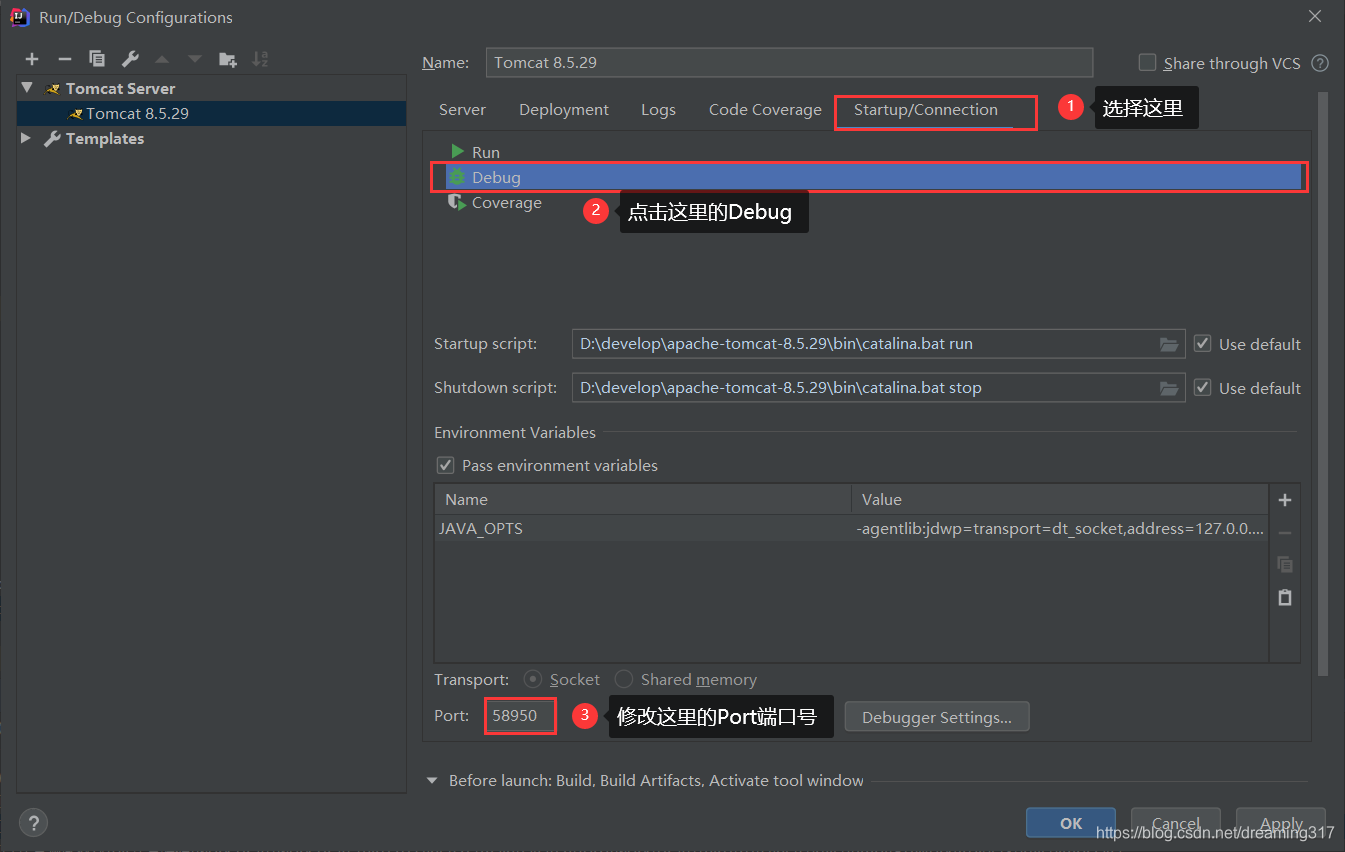Create a new configuration folder
The width and height of the screenshot is (1345, 852).
[228, 59]
